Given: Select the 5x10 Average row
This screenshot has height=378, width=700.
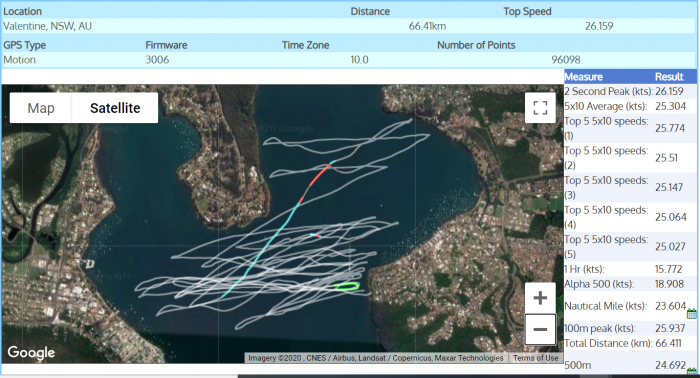Looking at the screenshot, I should (x=630, y=106).
